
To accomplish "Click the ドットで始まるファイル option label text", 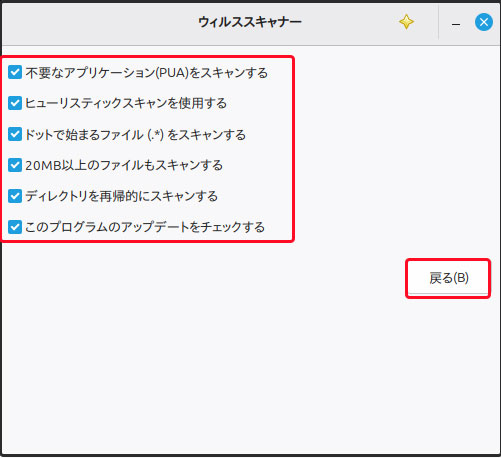I will coord(84,135).
